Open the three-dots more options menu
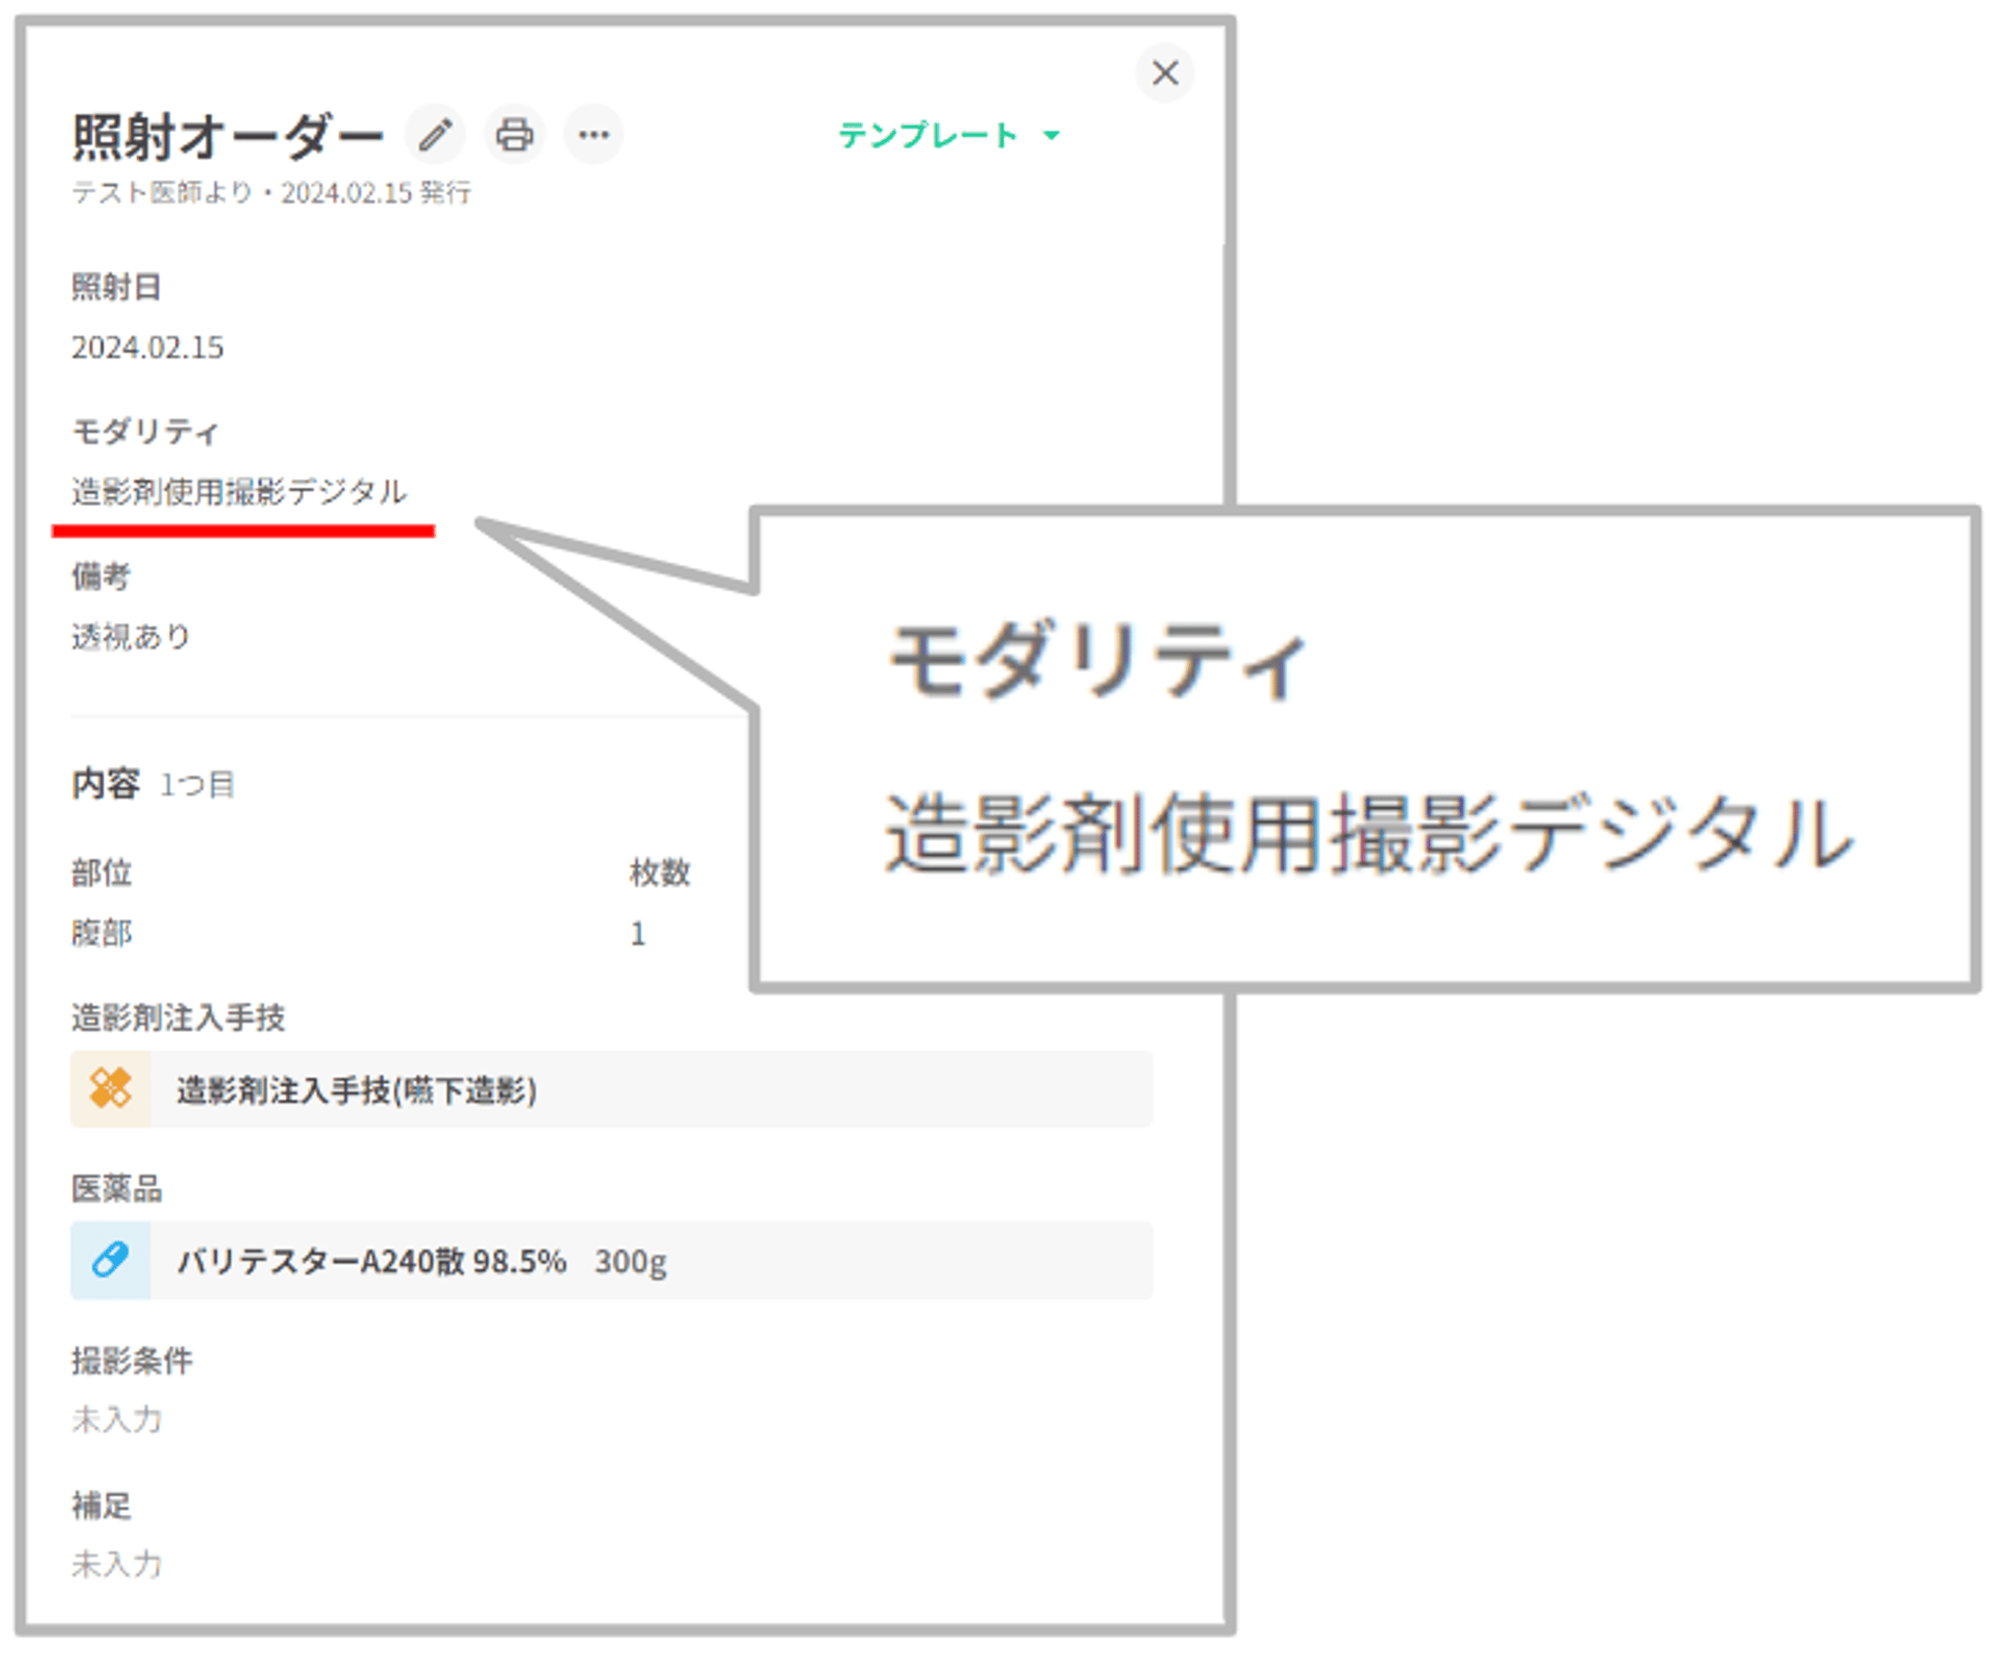The image size is (2000, 1653). 594,134
